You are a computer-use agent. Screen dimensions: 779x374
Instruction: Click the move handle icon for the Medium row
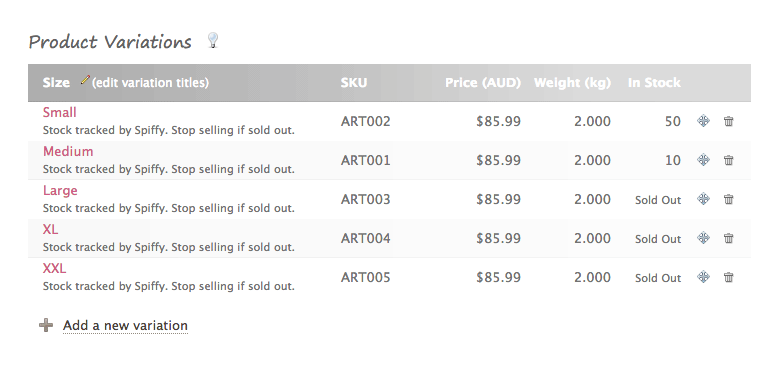click(x=703, y=160)
